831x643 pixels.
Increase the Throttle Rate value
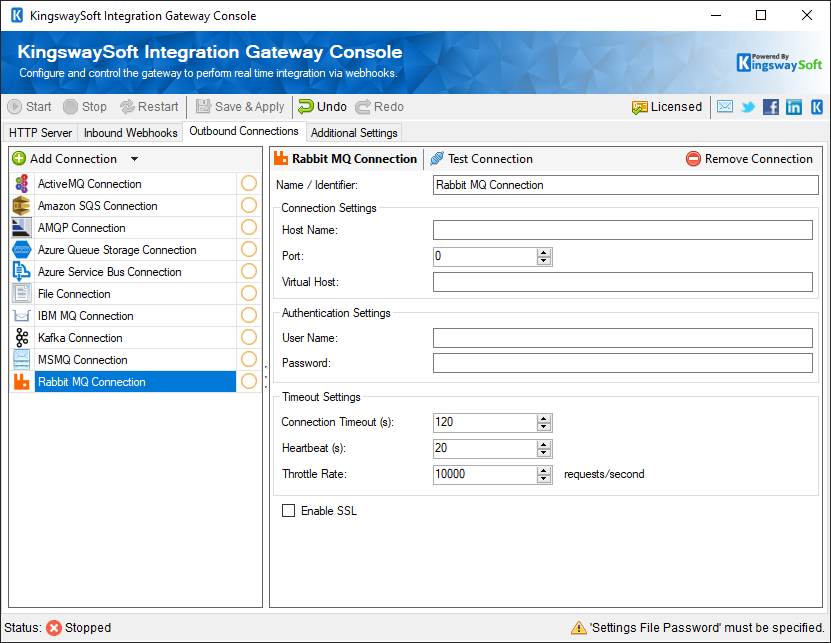[544, 471]
